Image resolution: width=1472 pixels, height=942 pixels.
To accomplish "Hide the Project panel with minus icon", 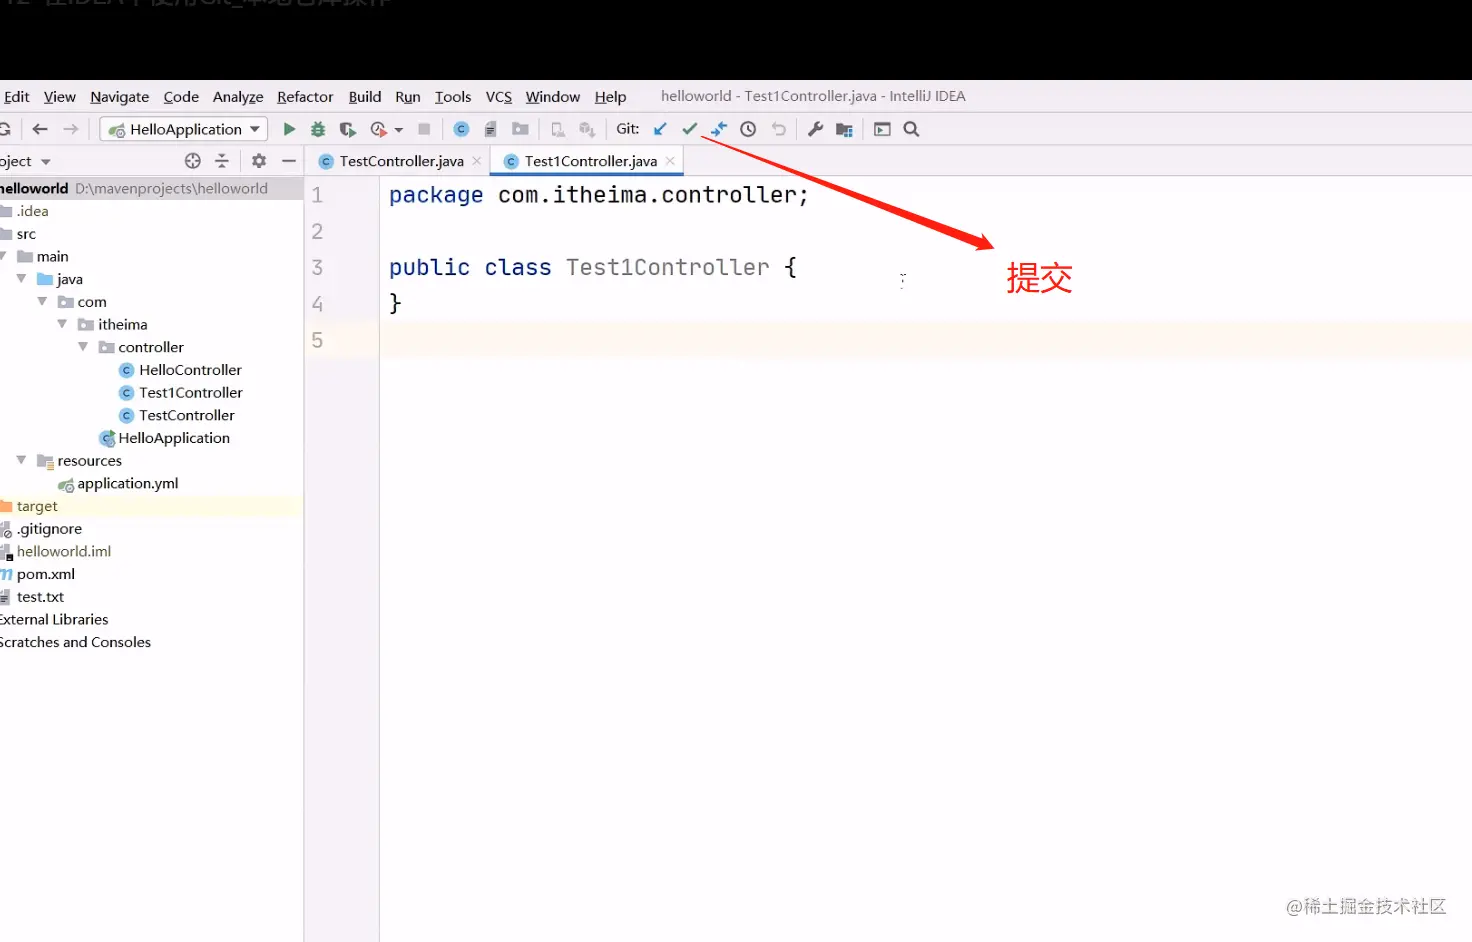I will (289, 161).
